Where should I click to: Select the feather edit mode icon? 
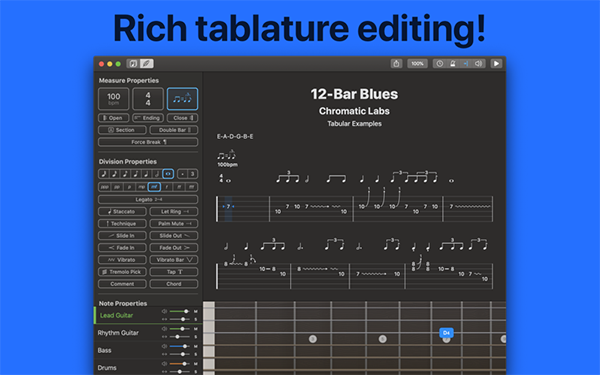coord(147,64)
